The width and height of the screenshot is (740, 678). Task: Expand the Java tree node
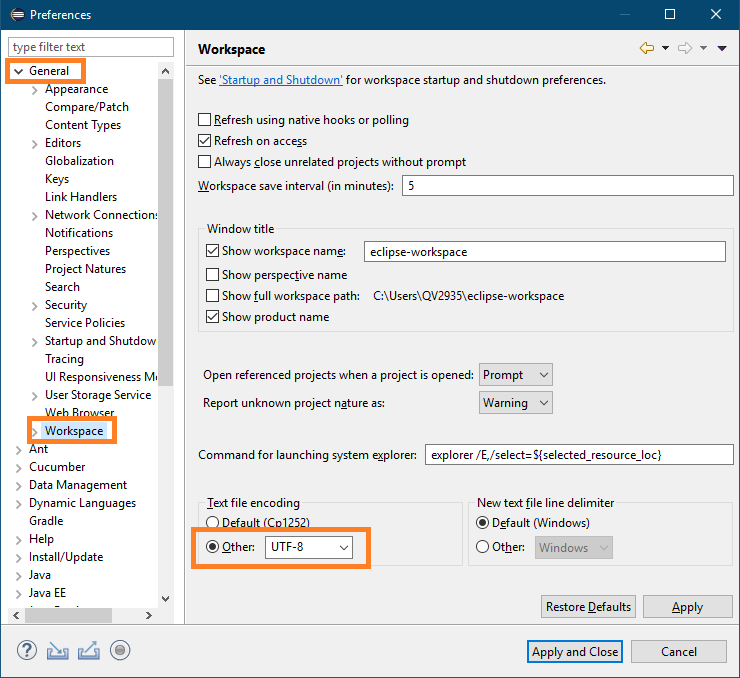point(18,575)
